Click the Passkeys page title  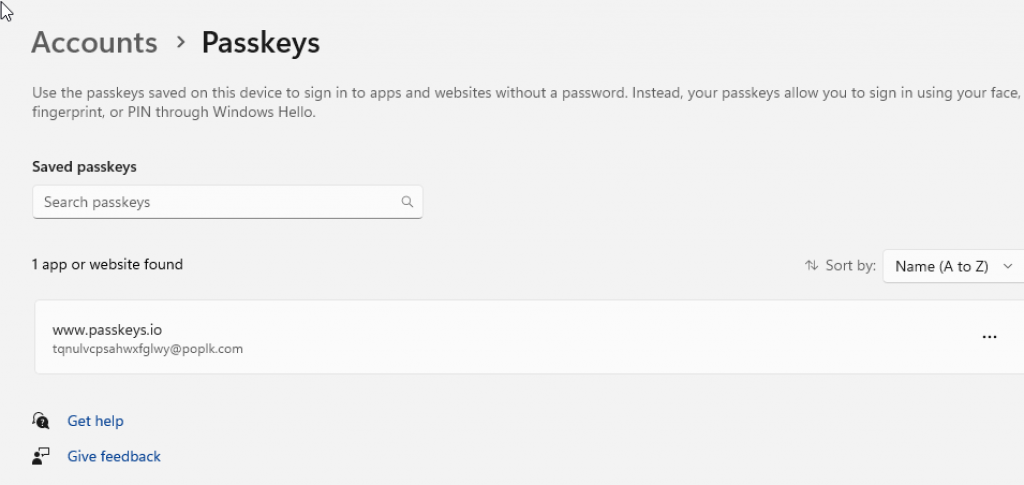[x=260, y=43]
